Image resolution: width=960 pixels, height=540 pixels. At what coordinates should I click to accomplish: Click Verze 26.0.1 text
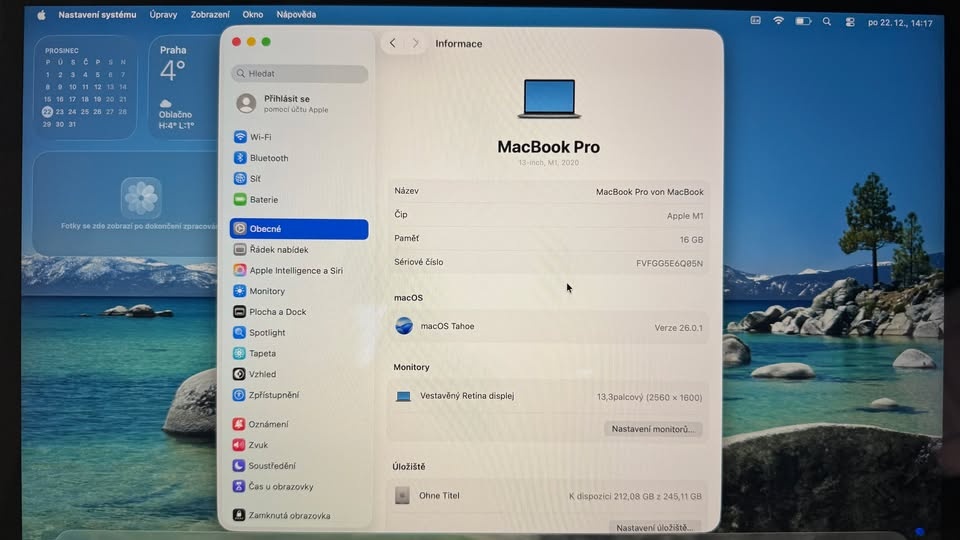coord(678,328)
